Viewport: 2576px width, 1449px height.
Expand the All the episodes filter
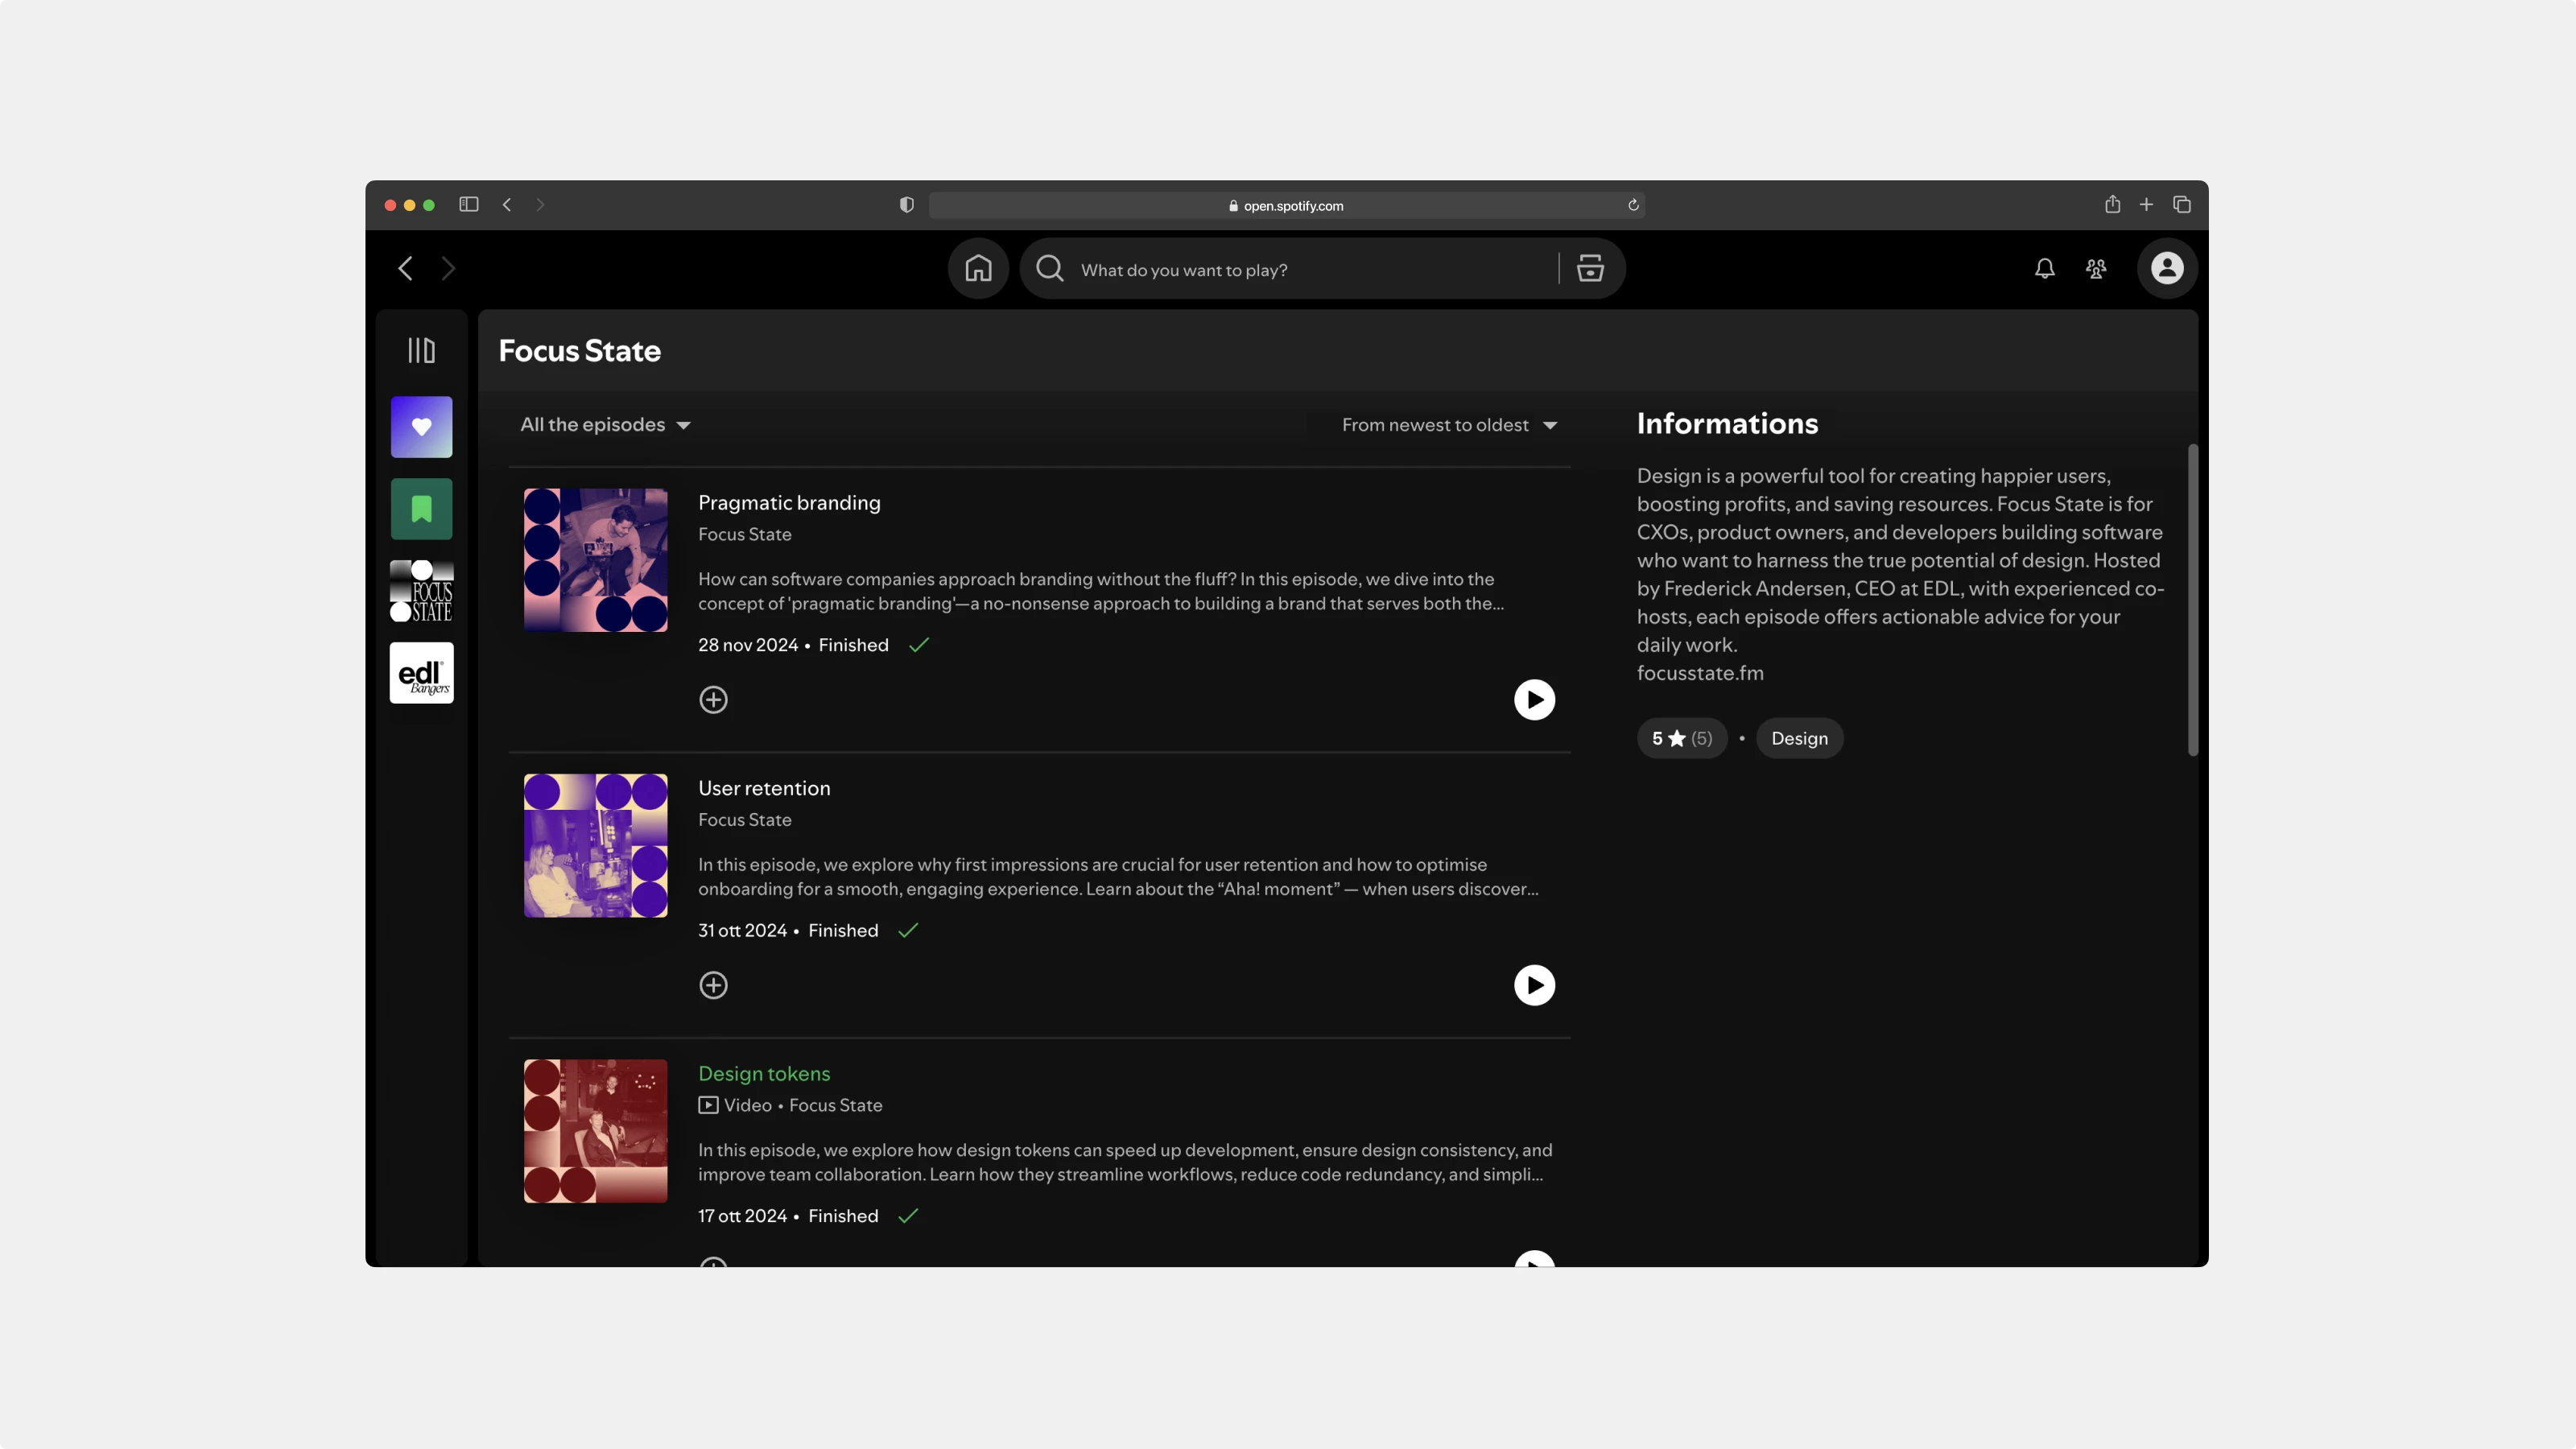click(x=605, y=425)
